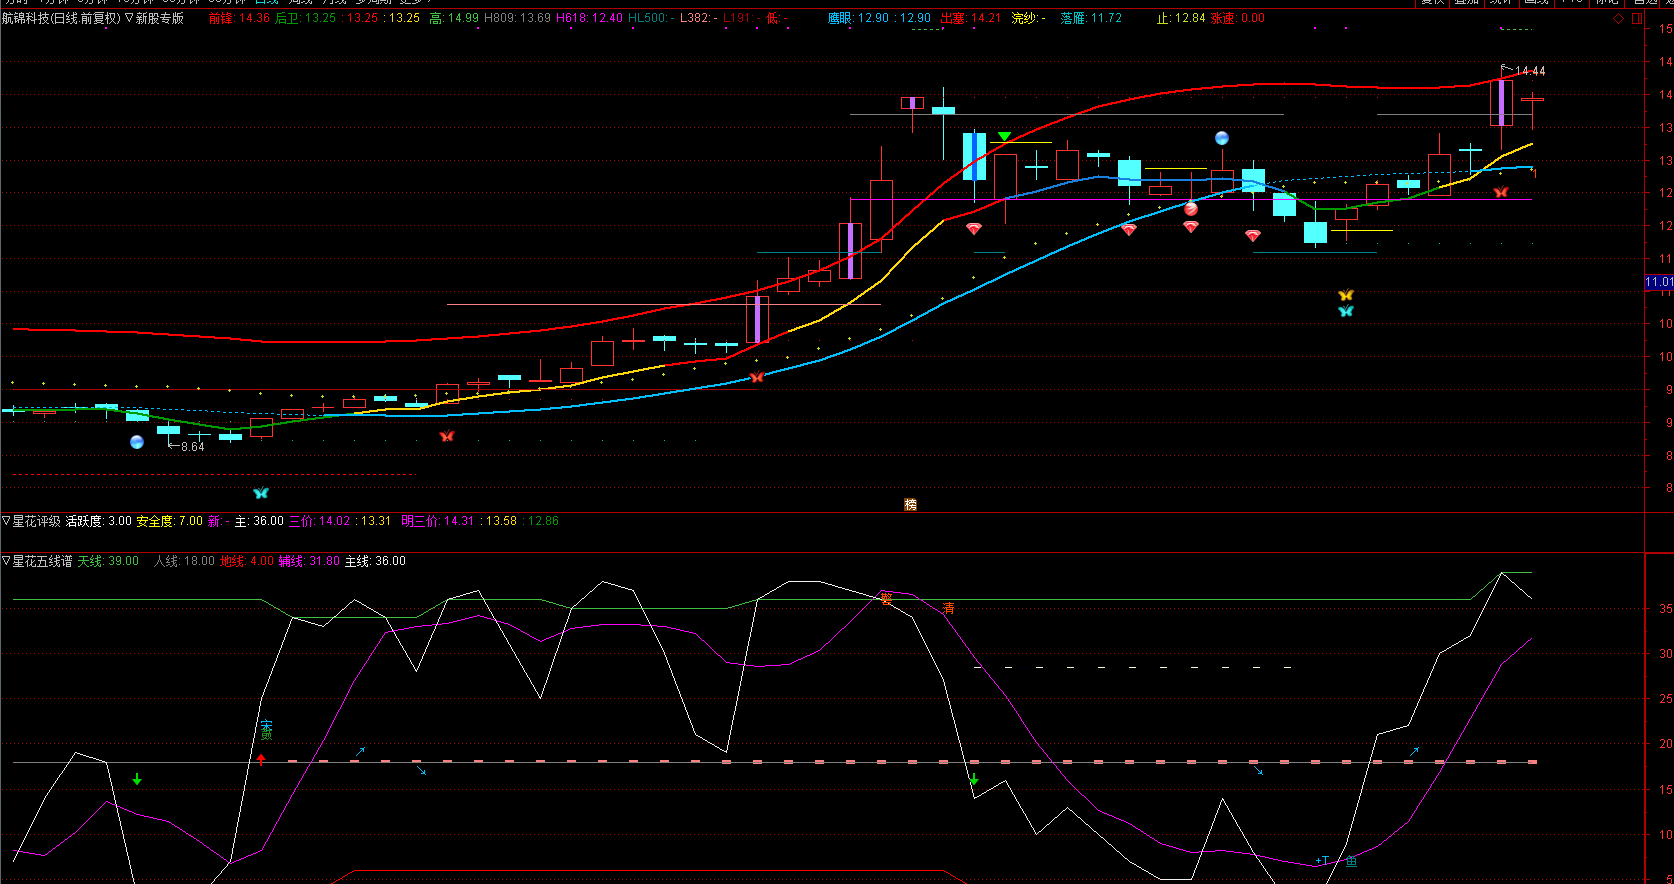Click the 明三价: 14.31 value
1674x884 pixels.
(439, 521)
